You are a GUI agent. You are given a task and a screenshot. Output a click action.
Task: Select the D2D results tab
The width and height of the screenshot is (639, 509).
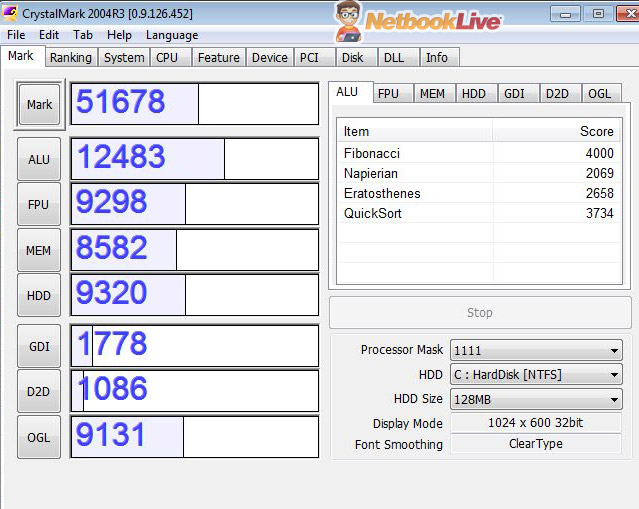pos(560,94)
